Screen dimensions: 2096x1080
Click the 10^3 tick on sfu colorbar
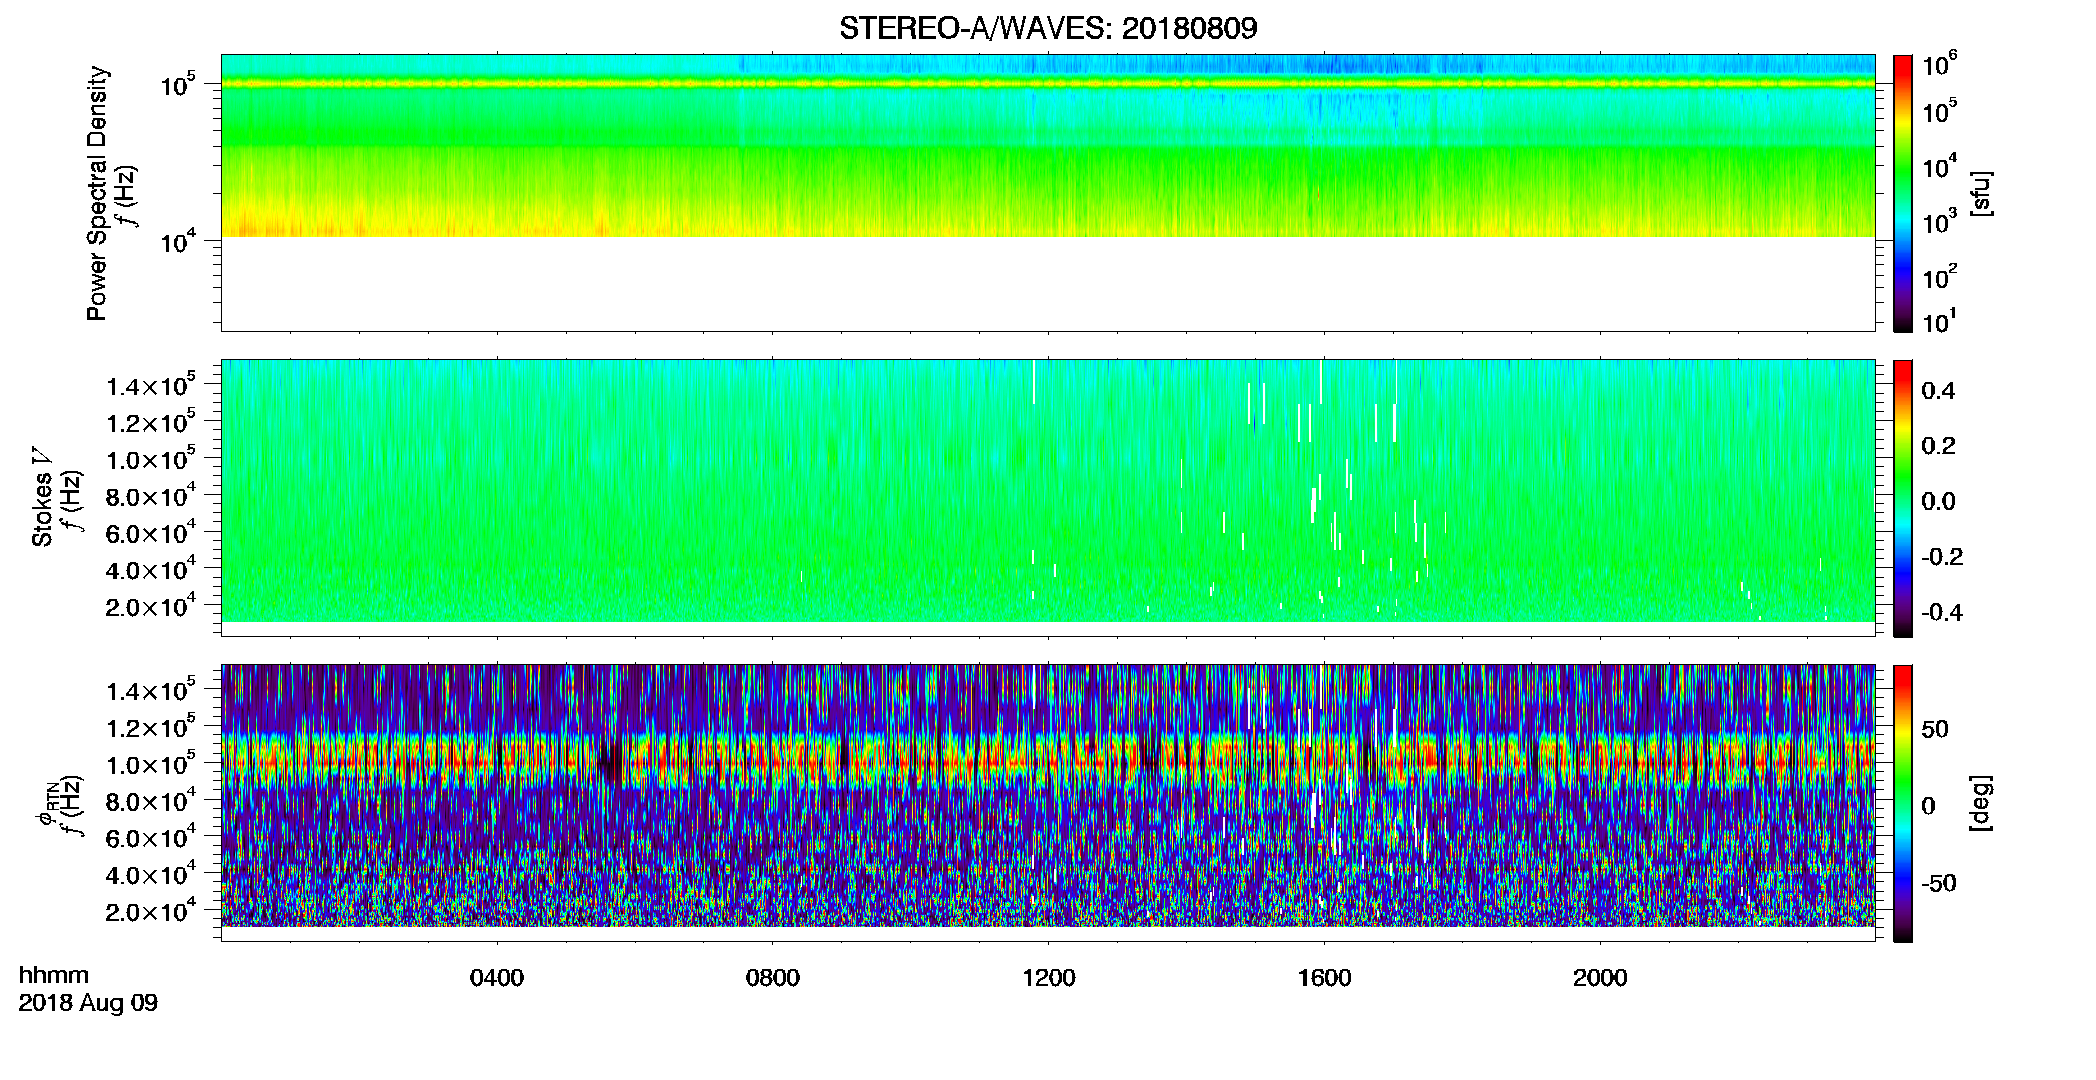point(1940,222)
